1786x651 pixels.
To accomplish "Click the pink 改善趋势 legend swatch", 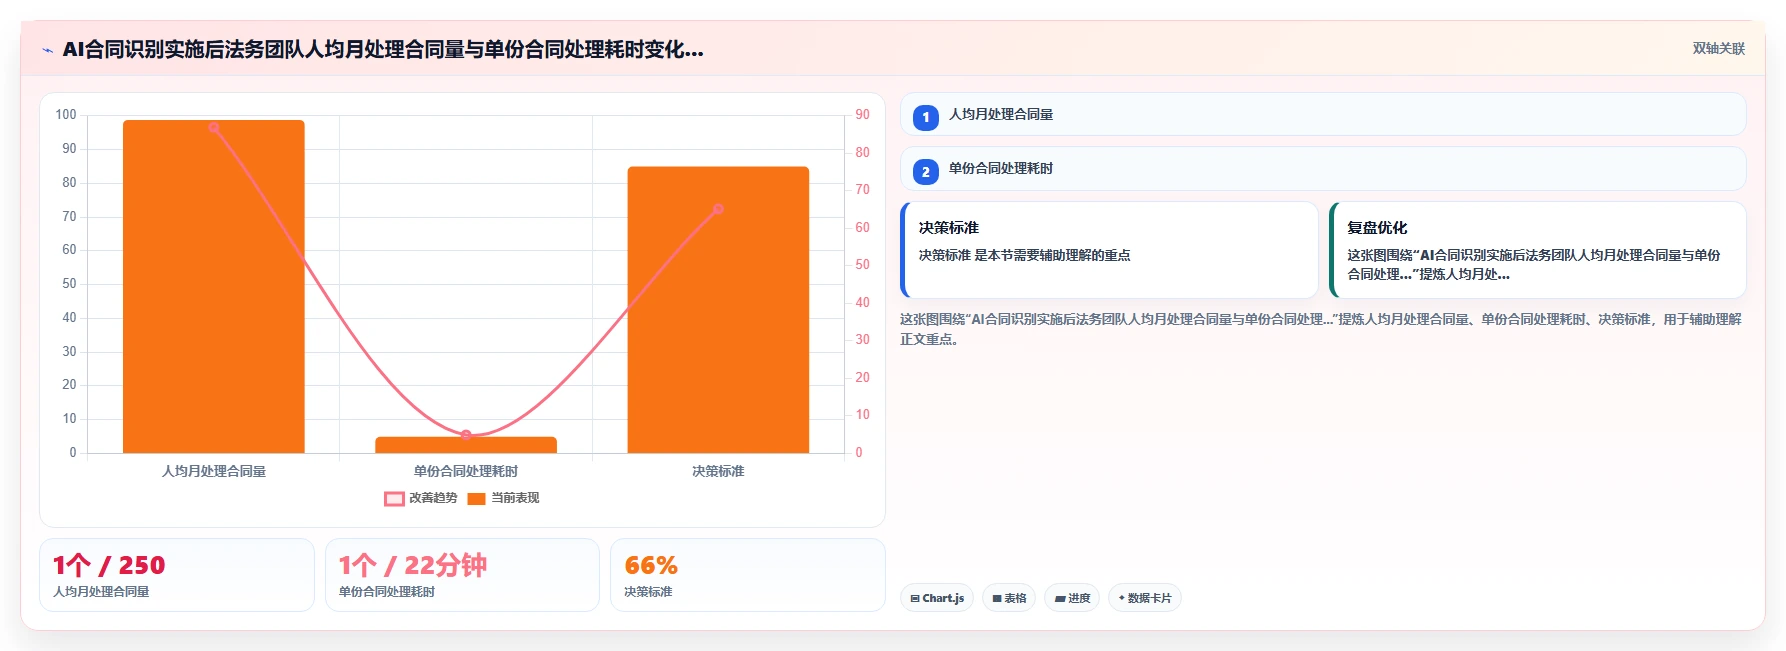I will (x=394, y=498).
